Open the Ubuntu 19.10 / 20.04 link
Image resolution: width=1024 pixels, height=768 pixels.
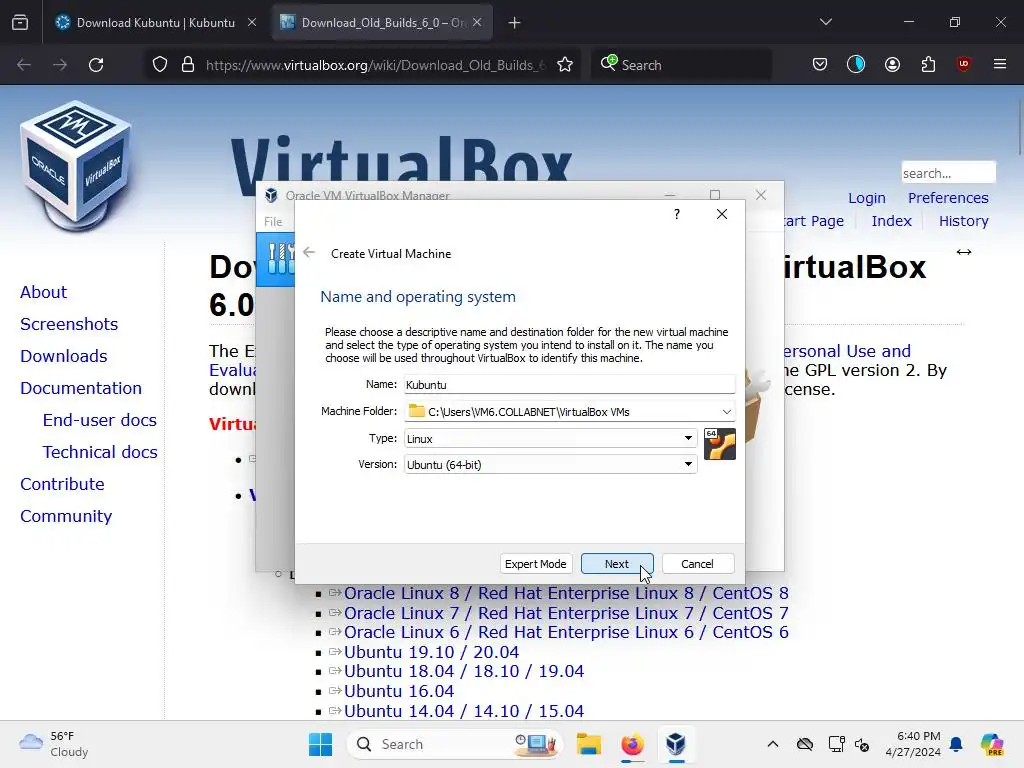point(432,652)
